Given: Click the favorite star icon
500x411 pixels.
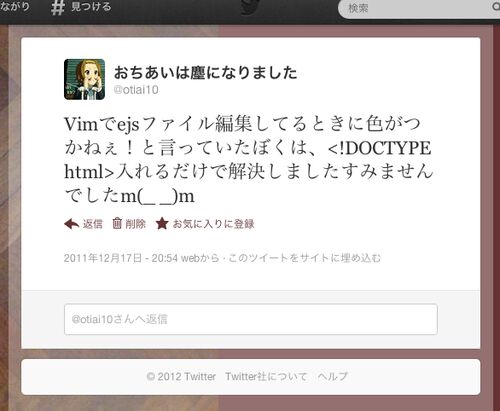Looking at the screenshot, I should (162, 224).
